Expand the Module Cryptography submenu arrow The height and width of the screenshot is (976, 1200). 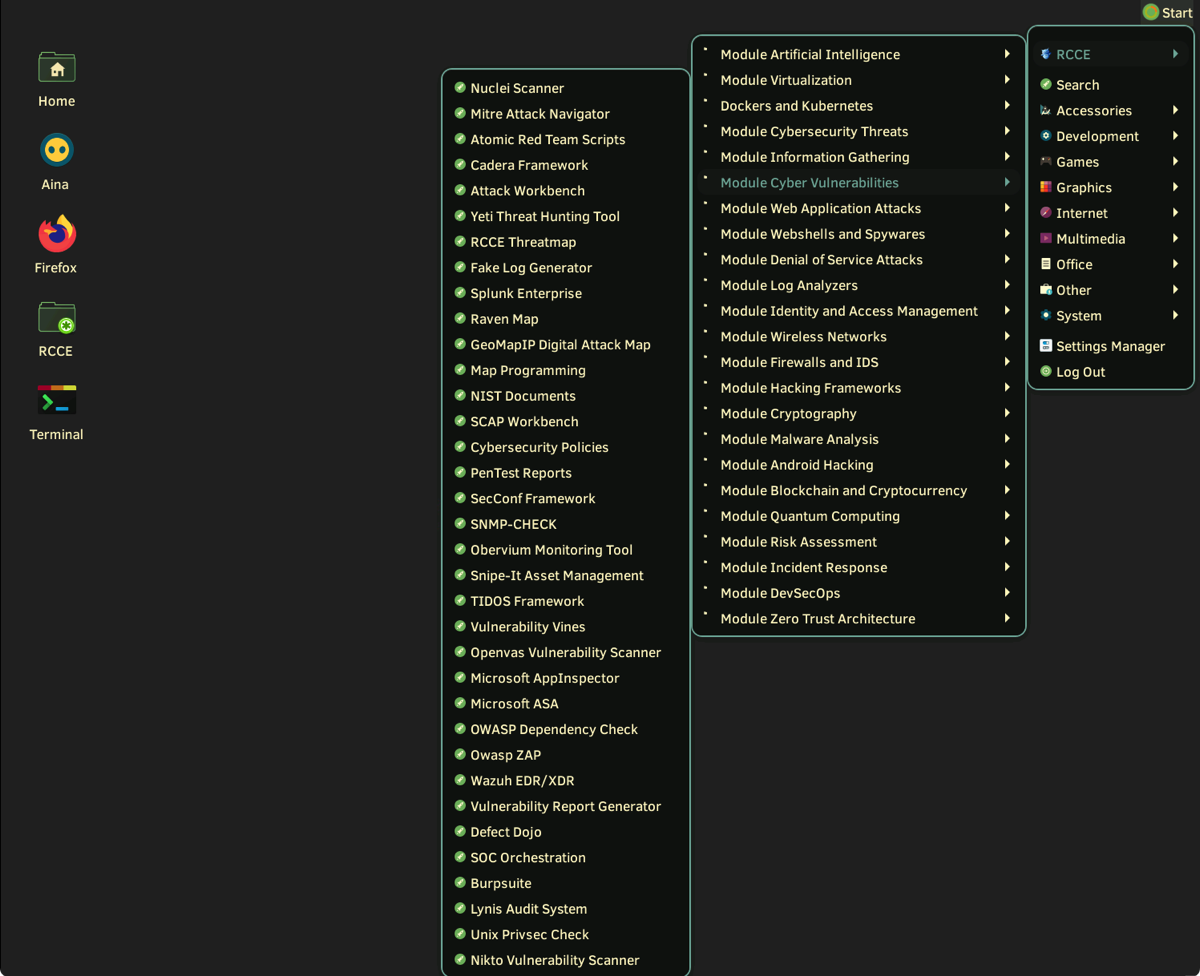[1007, 414]
